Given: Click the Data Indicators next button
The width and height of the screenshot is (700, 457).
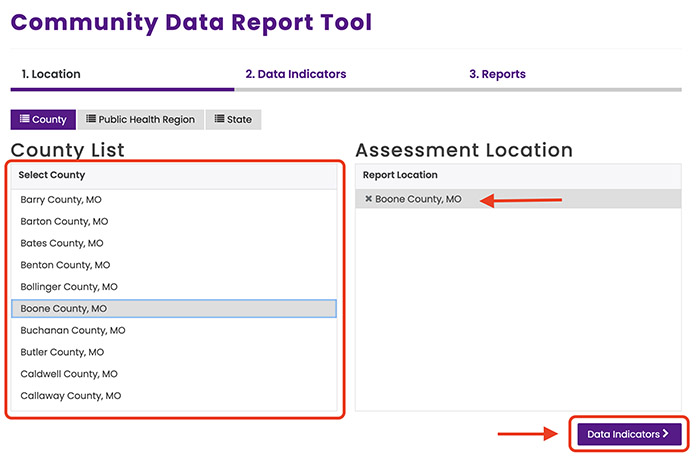Looking at the screenshot, I should (x=629, y=434).
